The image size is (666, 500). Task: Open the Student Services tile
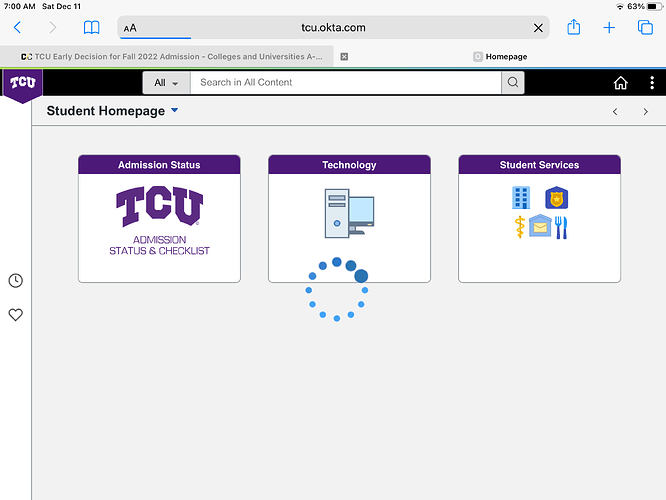(x=539, y=219)
